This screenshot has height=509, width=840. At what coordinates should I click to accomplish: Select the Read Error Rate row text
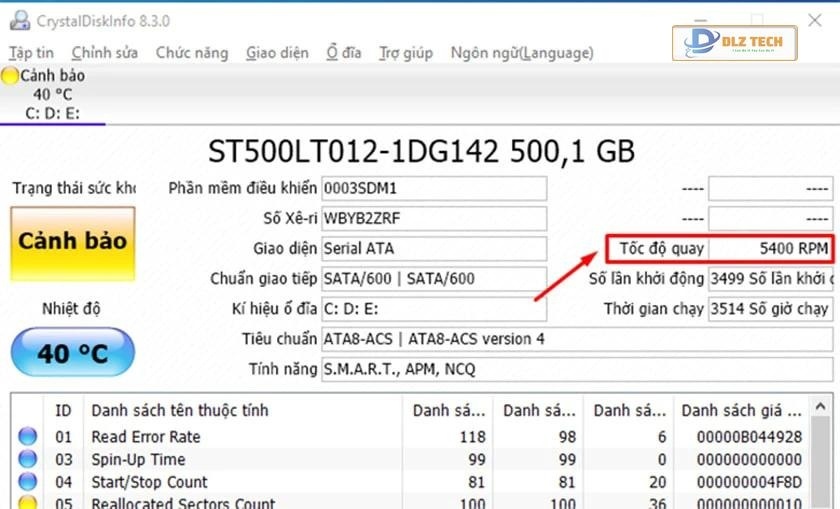146,437
